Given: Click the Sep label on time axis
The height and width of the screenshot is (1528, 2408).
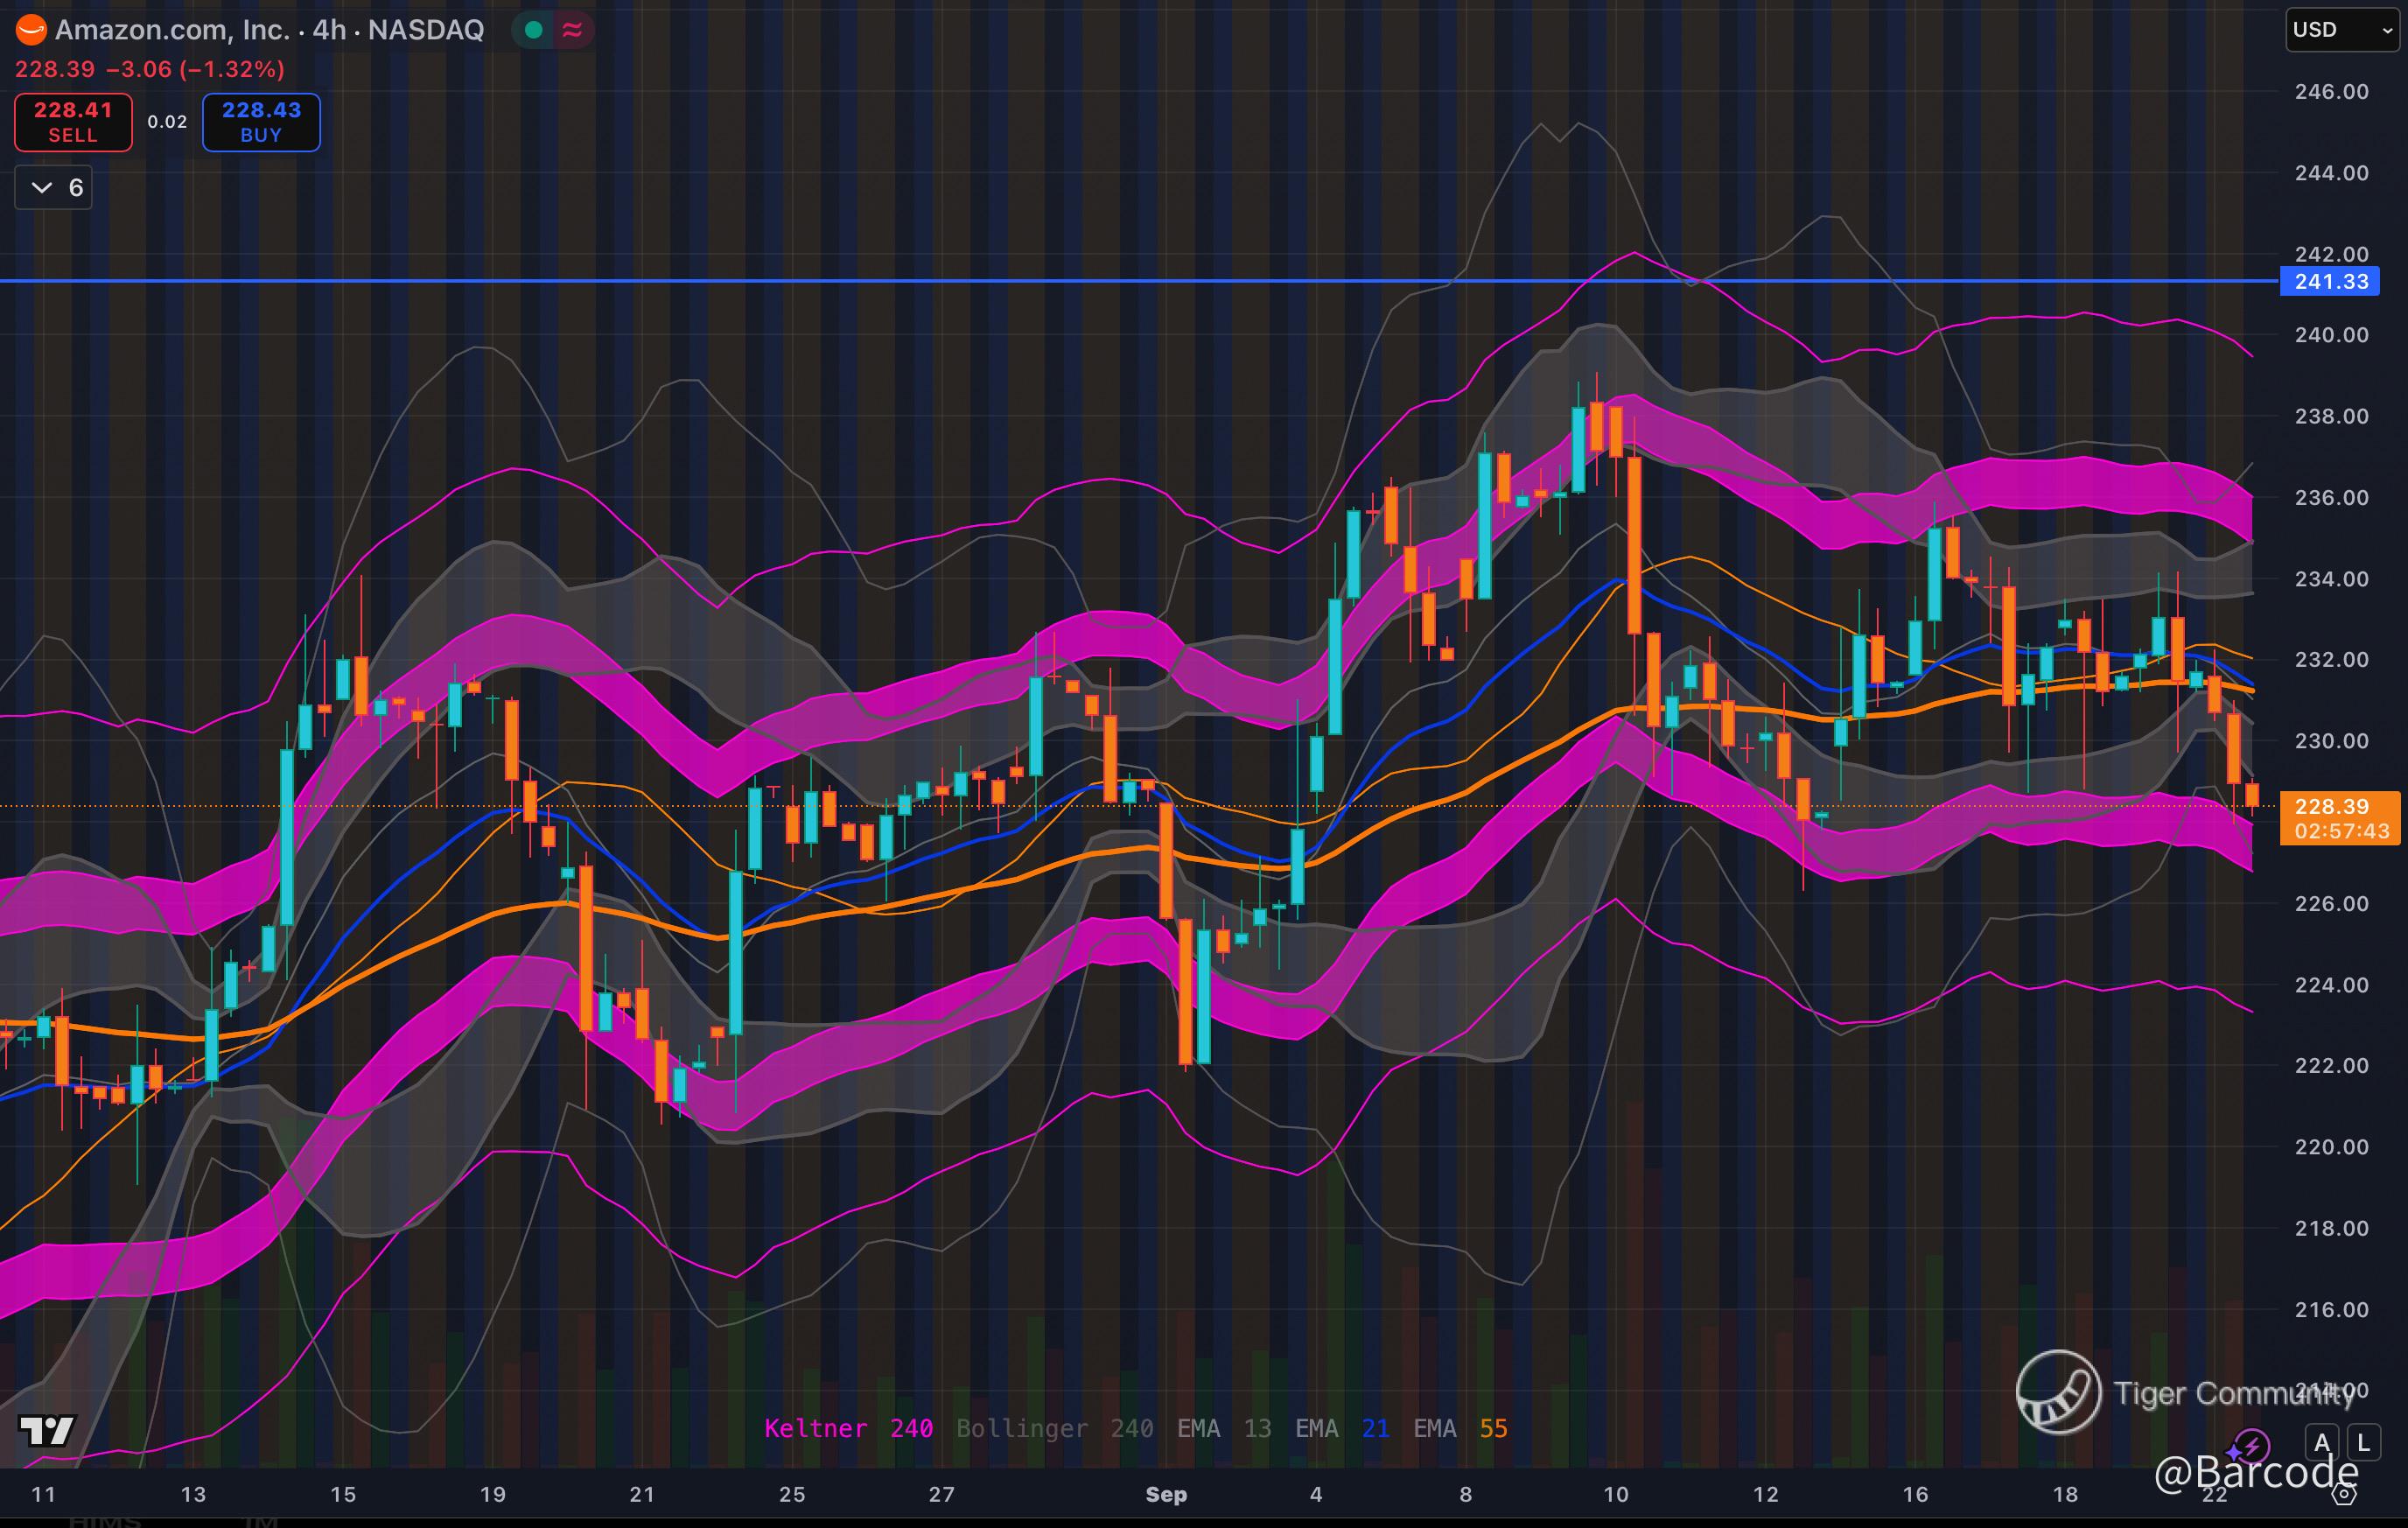Looking at the screenshot, I should click(x=1166, y=1494).
